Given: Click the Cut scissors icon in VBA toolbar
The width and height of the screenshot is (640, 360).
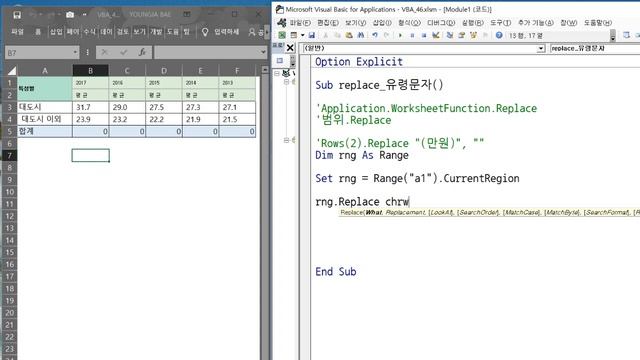Looking at the screenshot, I should [x=325, y=35].
